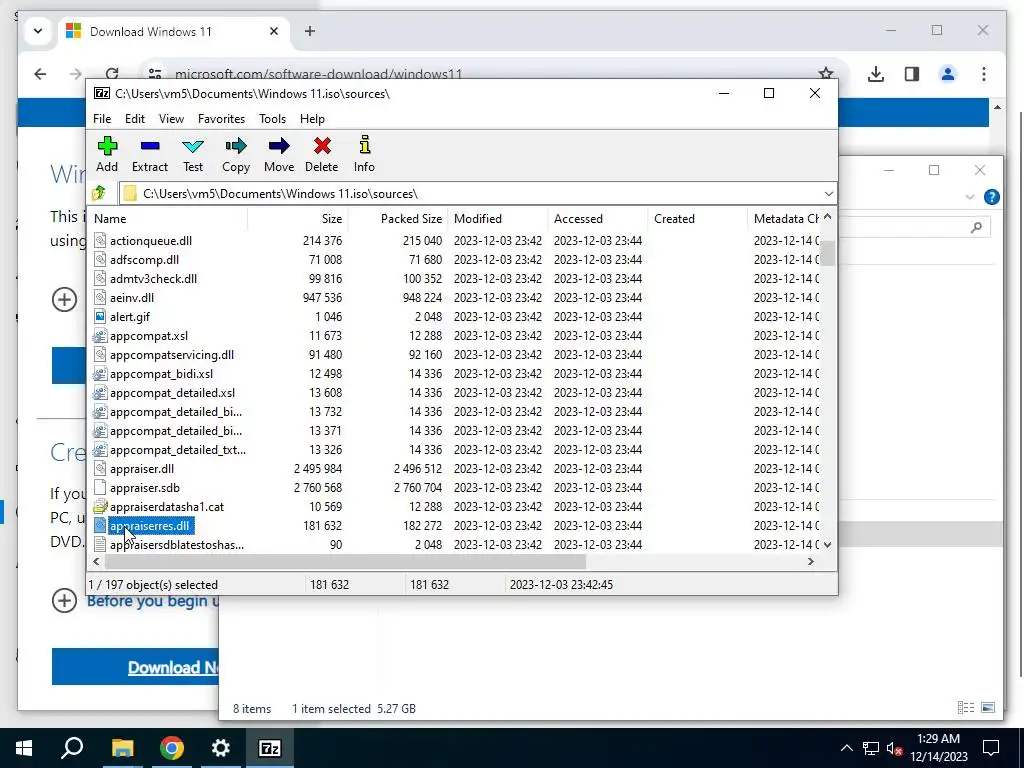Image resolution: width=1024 pixels, height=768 pixels.
Task: Toggle the Chrome side panel icon
Action: [x=912, y=74]
